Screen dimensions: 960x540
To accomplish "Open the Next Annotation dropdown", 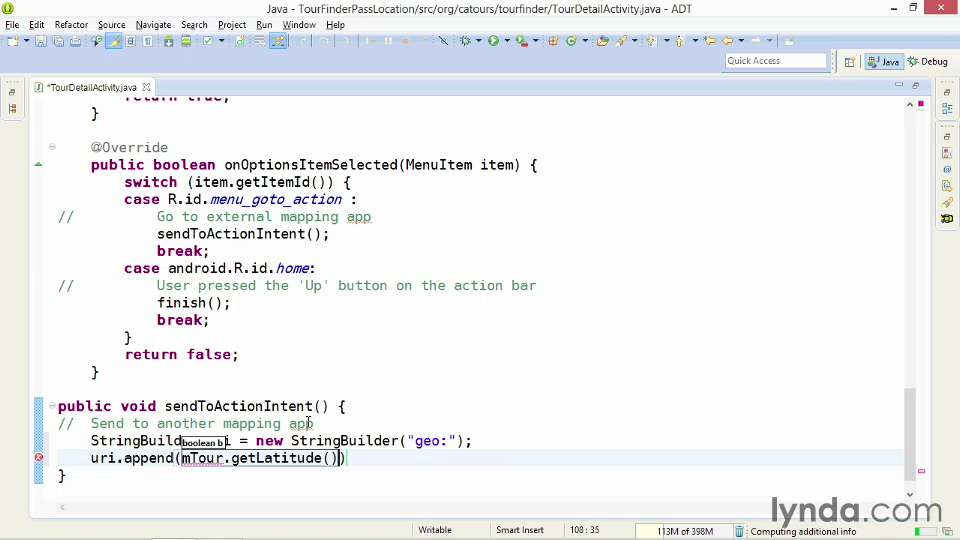I will pyautogui.click(x=666, y=41).
